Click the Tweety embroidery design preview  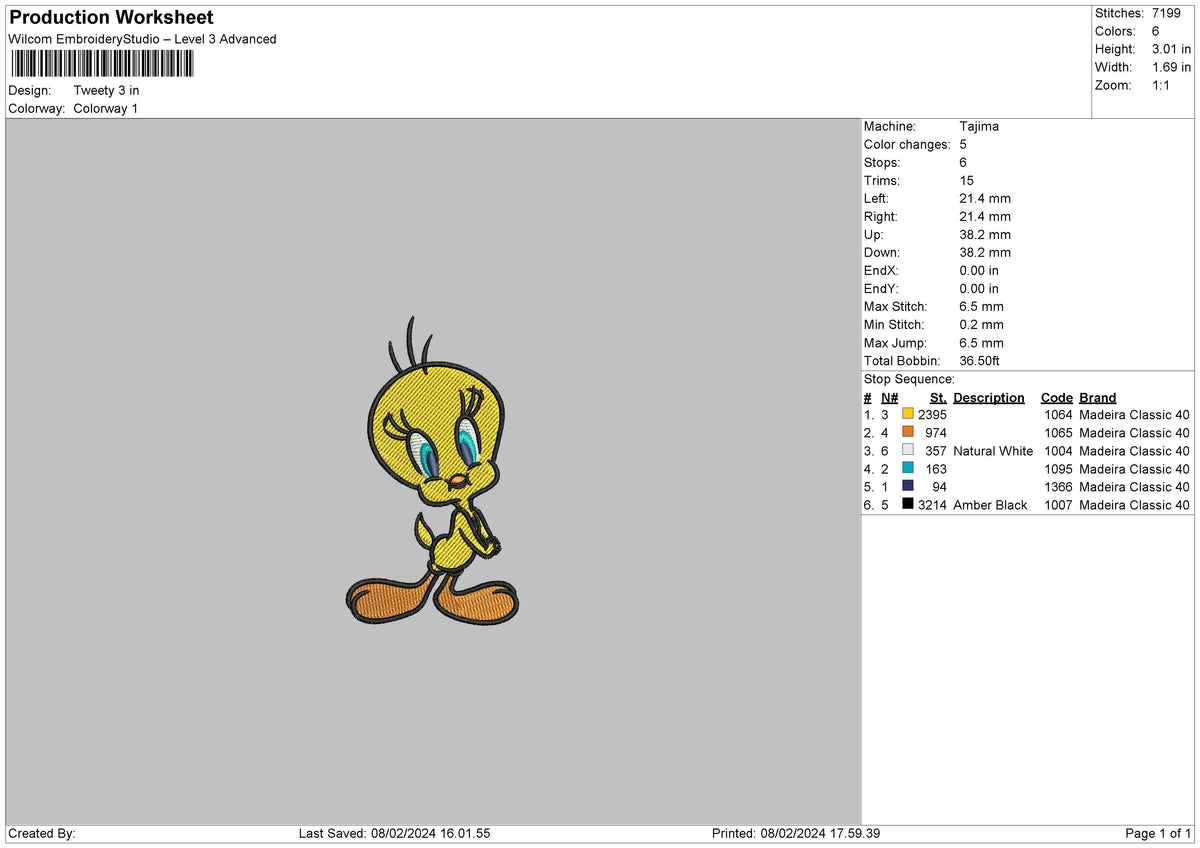(432, 471)
